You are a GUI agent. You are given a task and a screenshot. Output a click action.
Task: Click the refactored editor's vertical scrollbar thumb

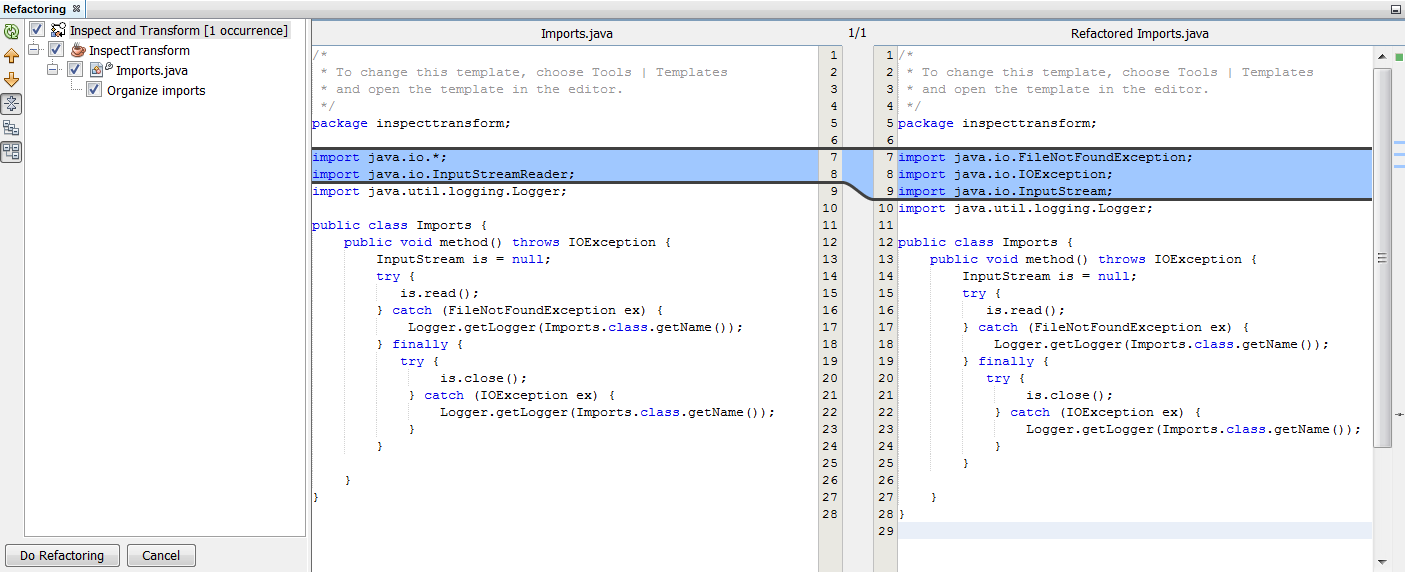point(1382,257)
